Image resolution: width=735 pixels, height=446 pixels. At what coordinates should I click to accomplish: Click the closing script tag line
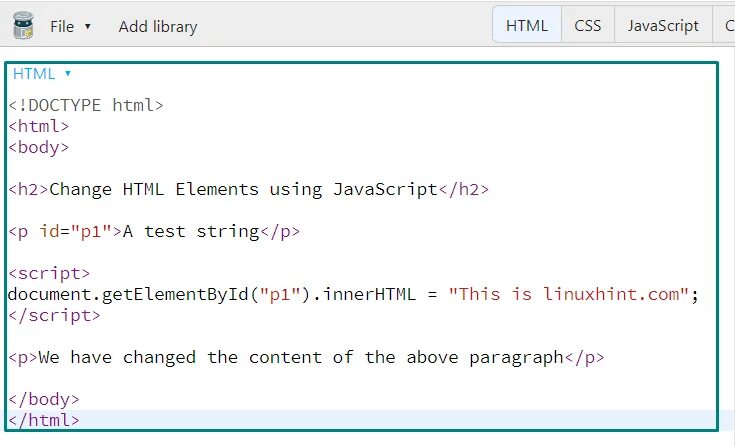point(54,316)
